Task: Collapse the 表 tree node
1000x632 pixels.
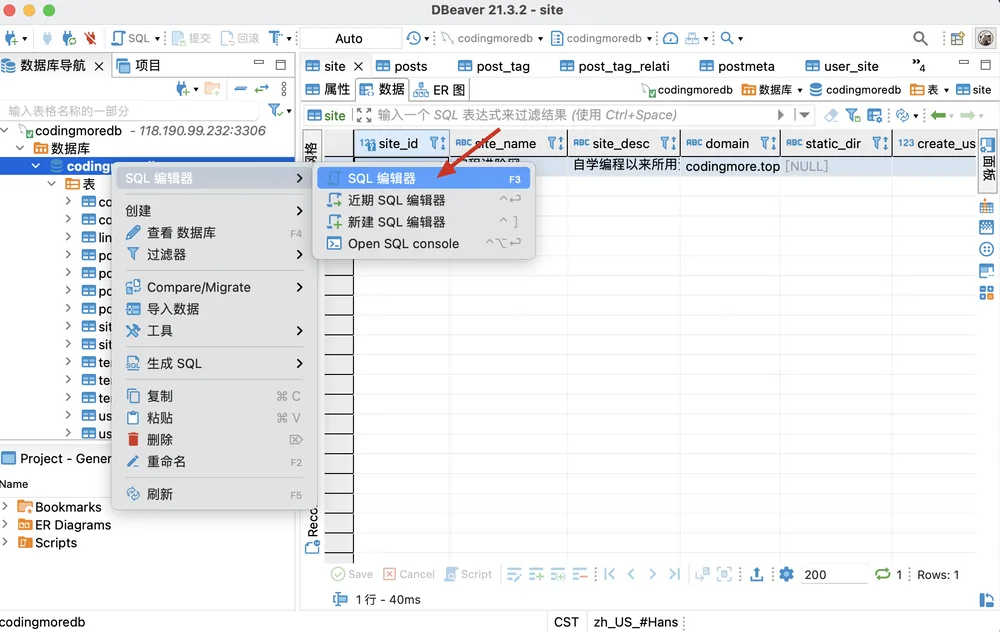Action: point(52,184)
